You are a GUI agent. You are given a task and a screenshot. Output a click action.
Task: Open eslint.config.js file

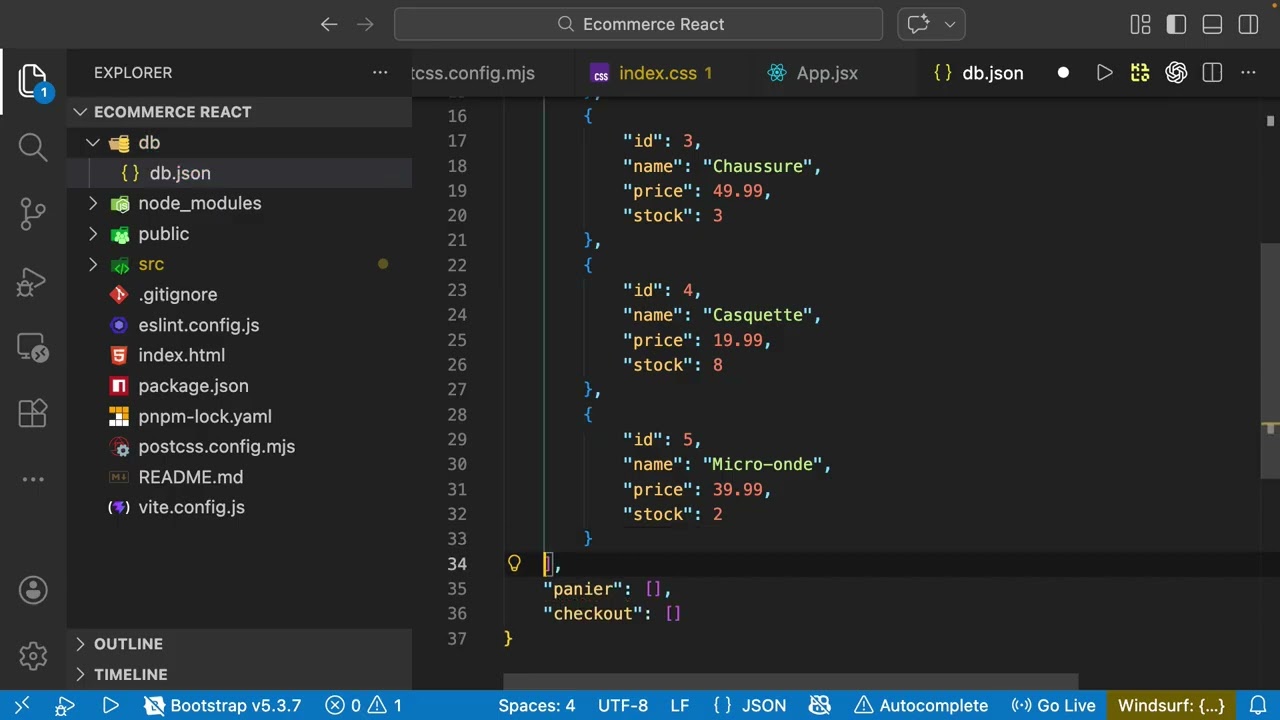click(240, 325)
